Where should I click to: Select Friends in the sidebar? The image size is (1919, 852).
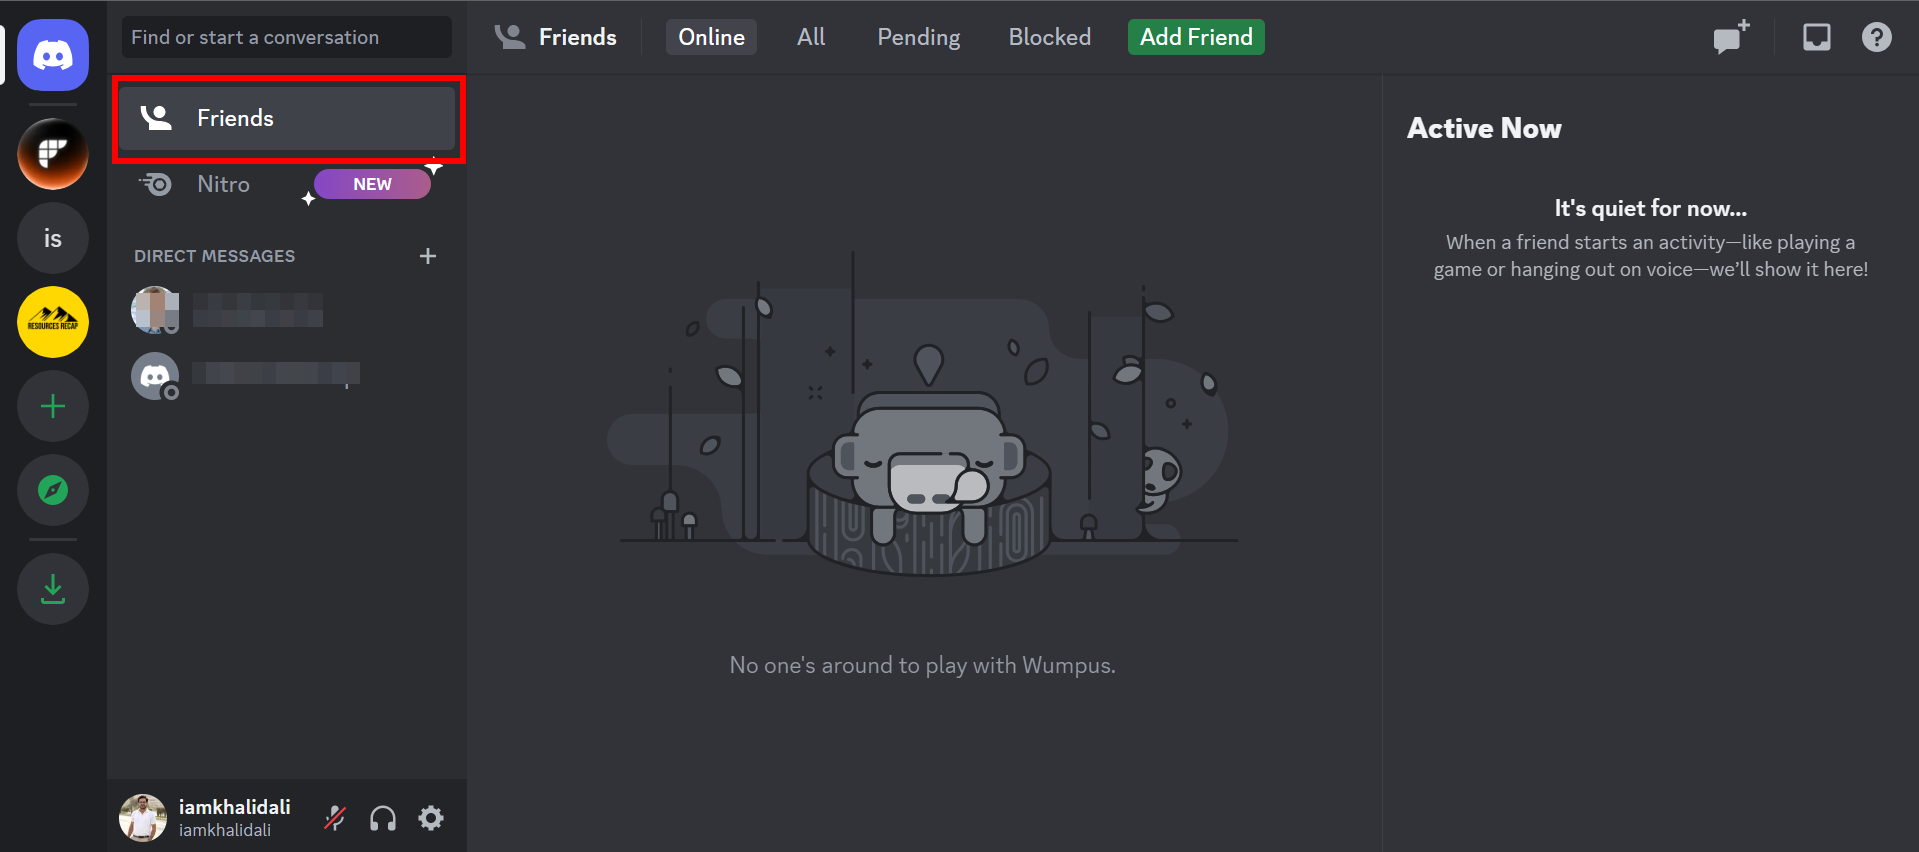click(x=288, y=118)
